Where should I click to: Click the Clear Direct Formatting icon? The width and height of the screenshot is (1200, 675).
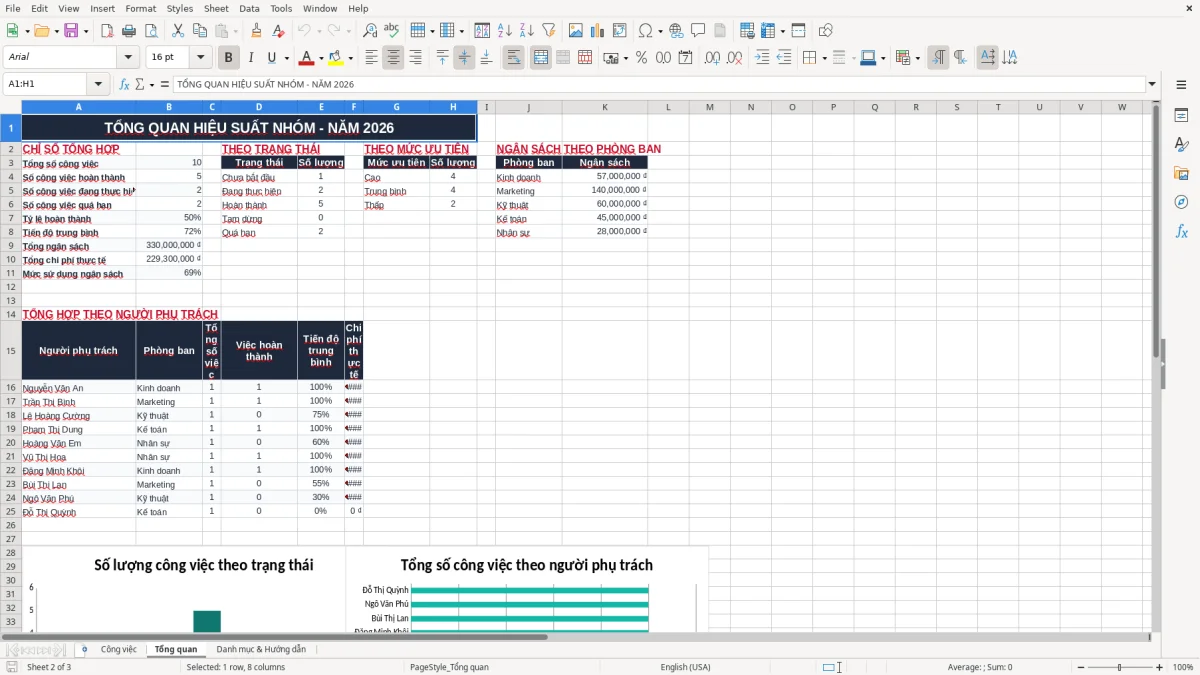click(x=278, y=31)
